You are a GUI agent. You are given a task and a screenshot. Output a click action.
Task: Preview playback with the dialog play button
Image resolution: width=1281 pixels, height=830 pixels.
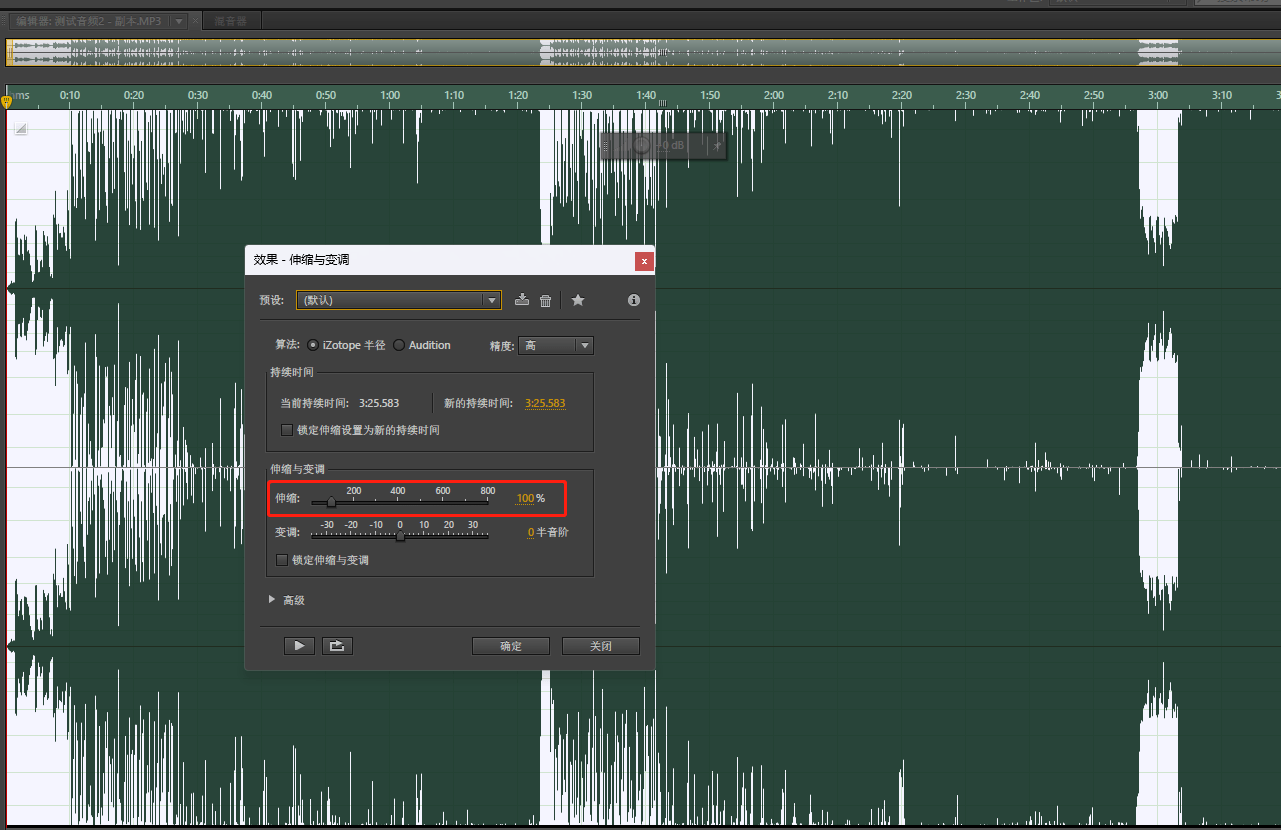click(x=299, y=646)
